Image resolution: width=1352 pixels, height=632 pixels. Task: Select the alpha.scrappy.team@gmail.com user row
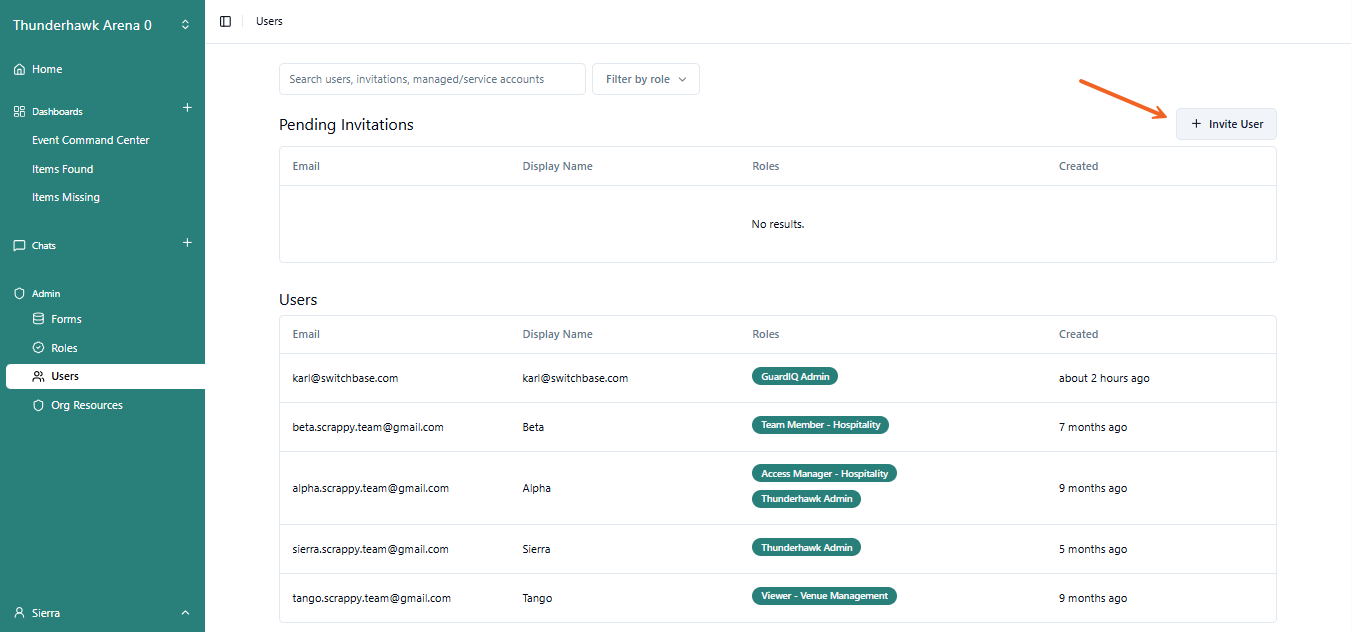[x=370, y=488]
